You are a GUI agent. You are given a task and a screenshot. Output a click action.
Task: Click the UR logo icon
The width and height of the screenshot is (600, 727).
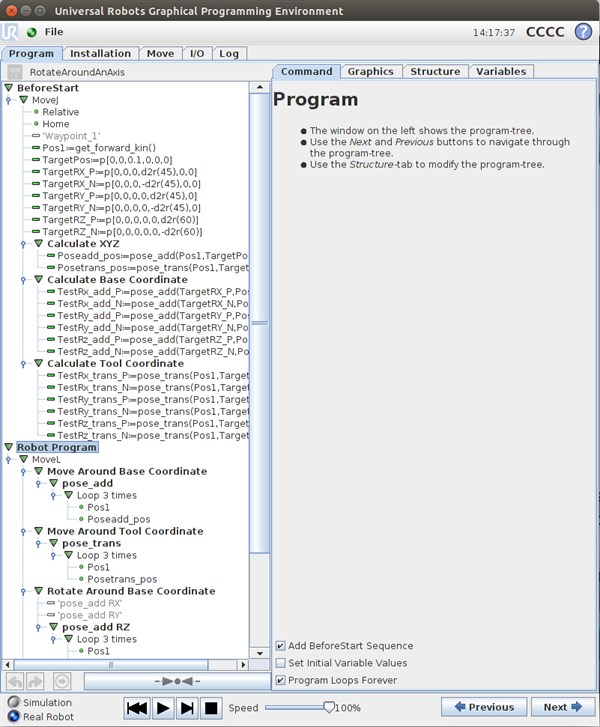point(10,32)
